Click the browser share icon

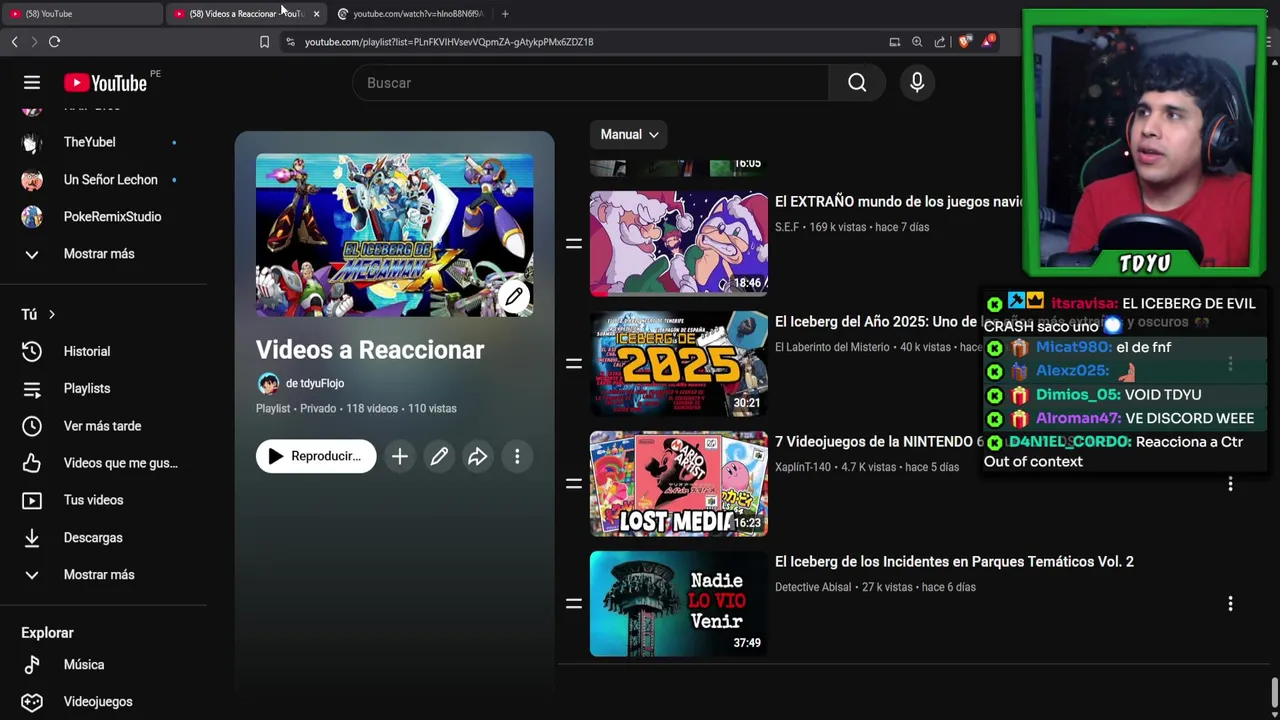click(x=940, y=42)
